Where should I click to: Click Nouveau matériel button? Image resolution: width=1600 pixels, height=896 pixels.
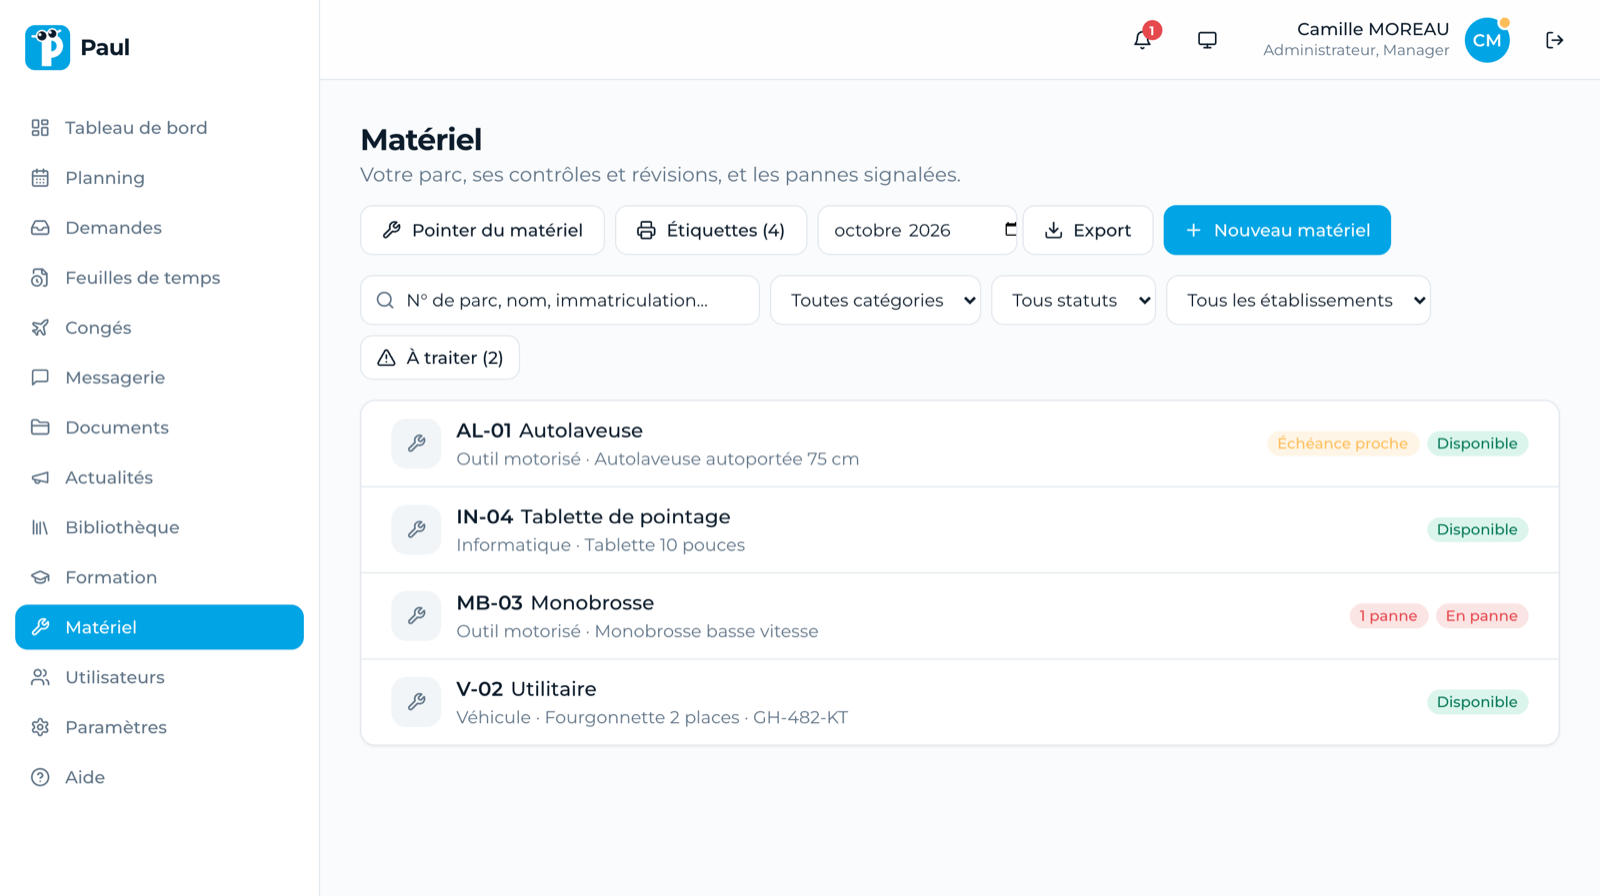tap(1277, 230)
